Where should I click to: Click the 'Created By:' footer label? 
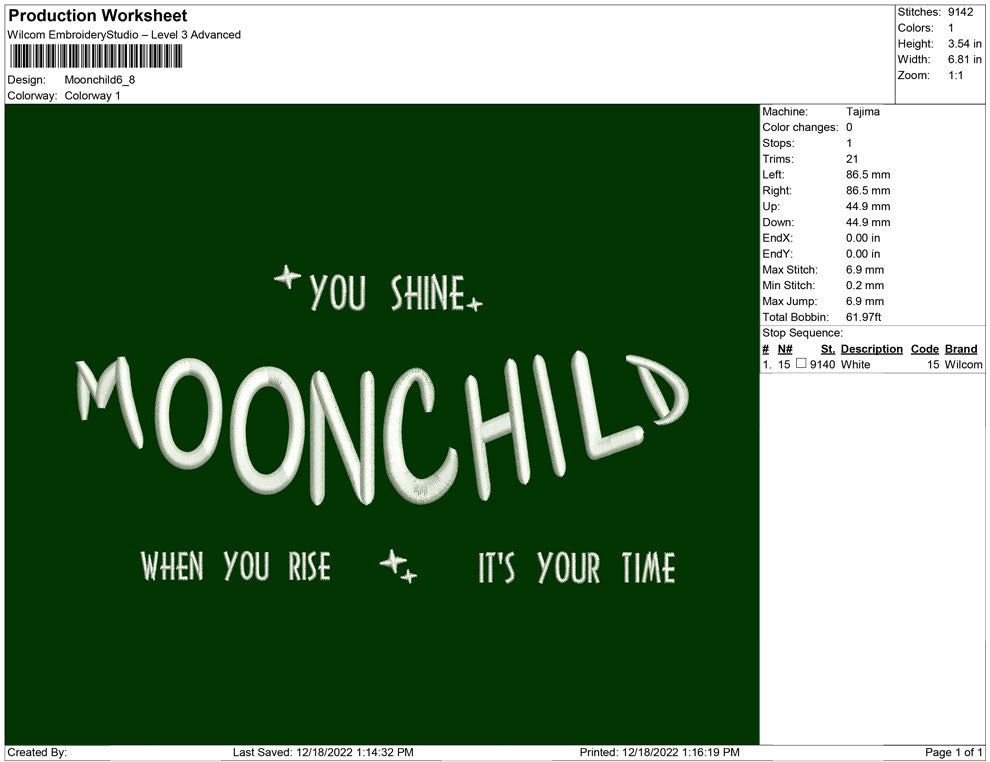37,753
